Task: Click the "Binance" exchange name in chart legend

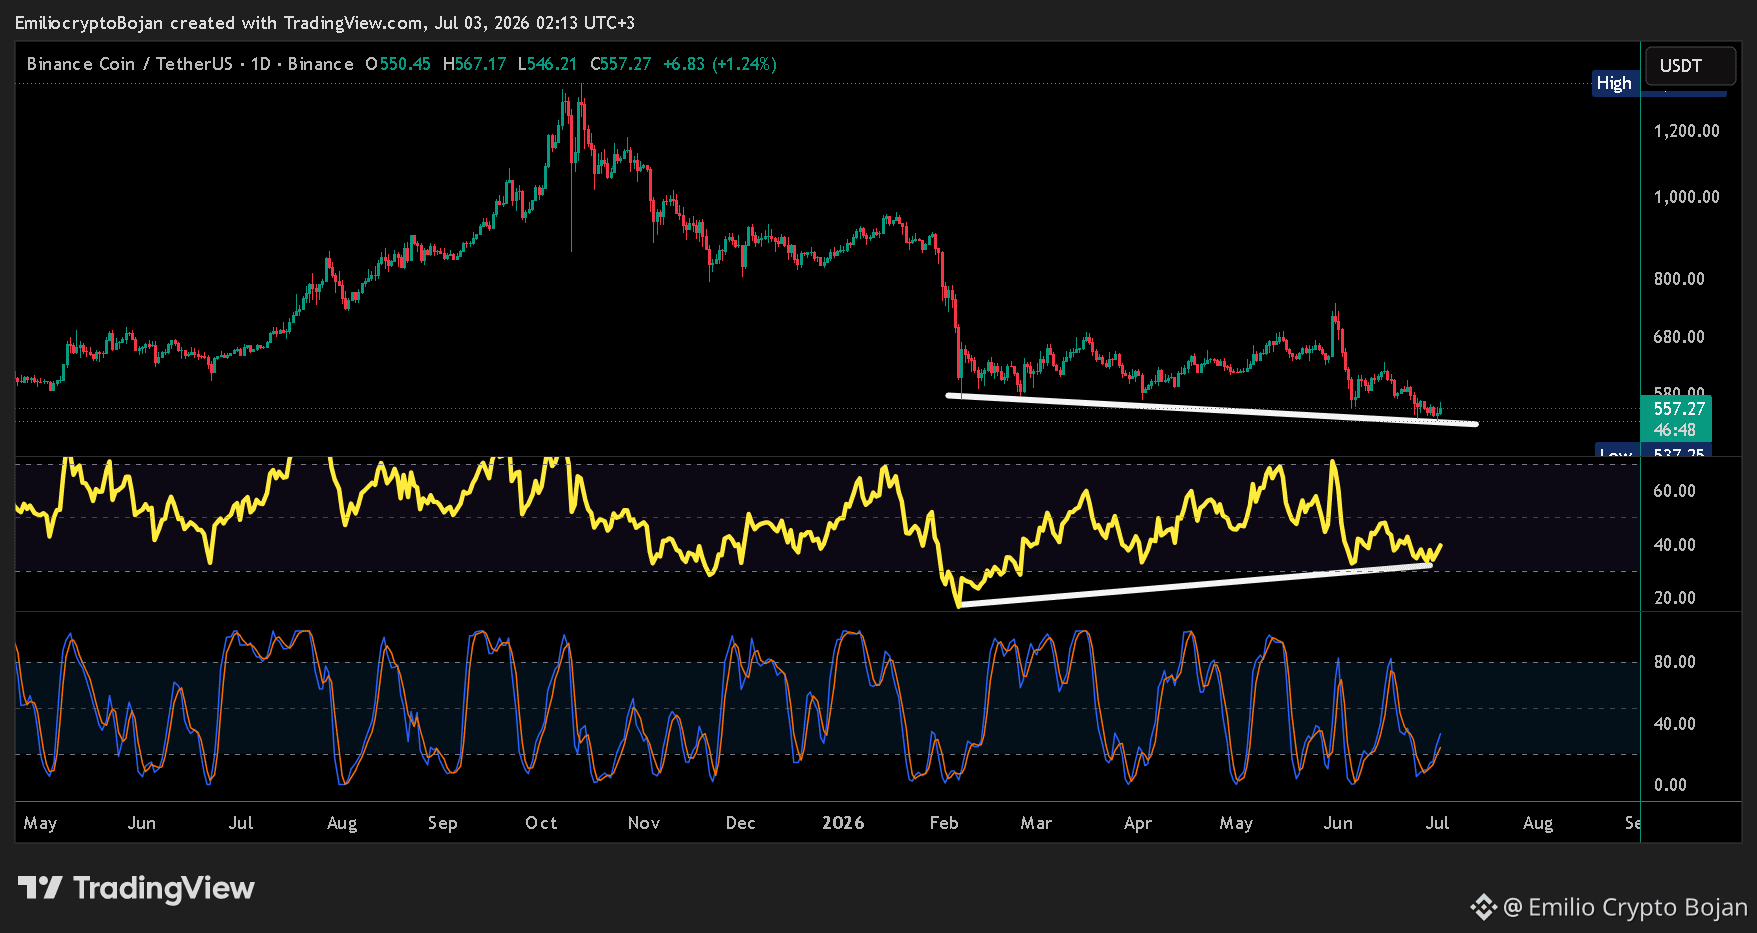Action: (321, 64)
